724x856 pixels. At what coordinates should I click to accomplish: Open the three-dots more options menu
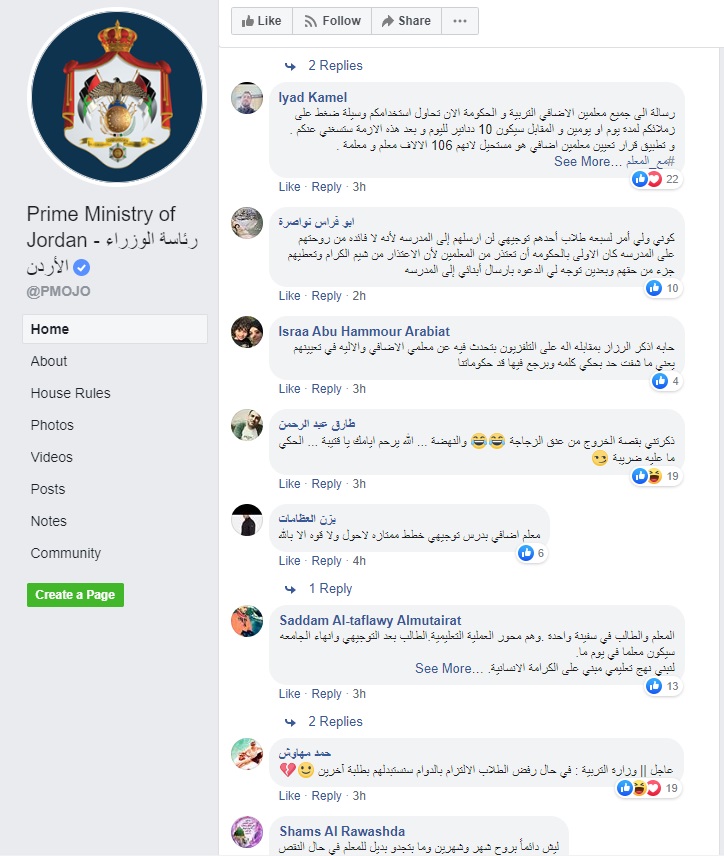click(460, 21)
